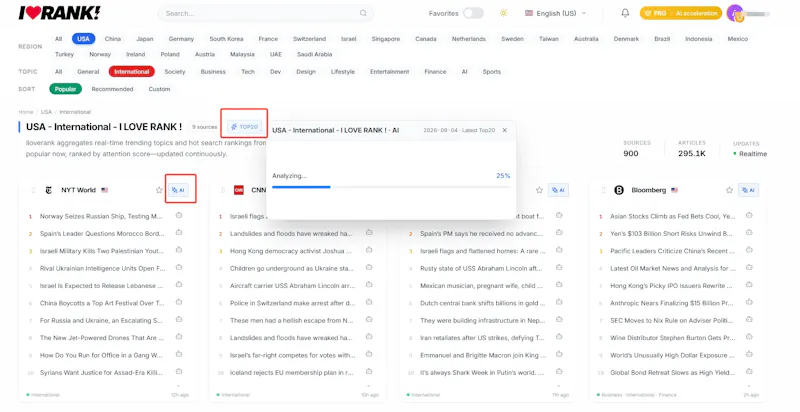Image resolution: width=800 pixels, height=412 pixels.
Task: Click icon beside Syrians Want Justice headline
Action: [179, 372]
